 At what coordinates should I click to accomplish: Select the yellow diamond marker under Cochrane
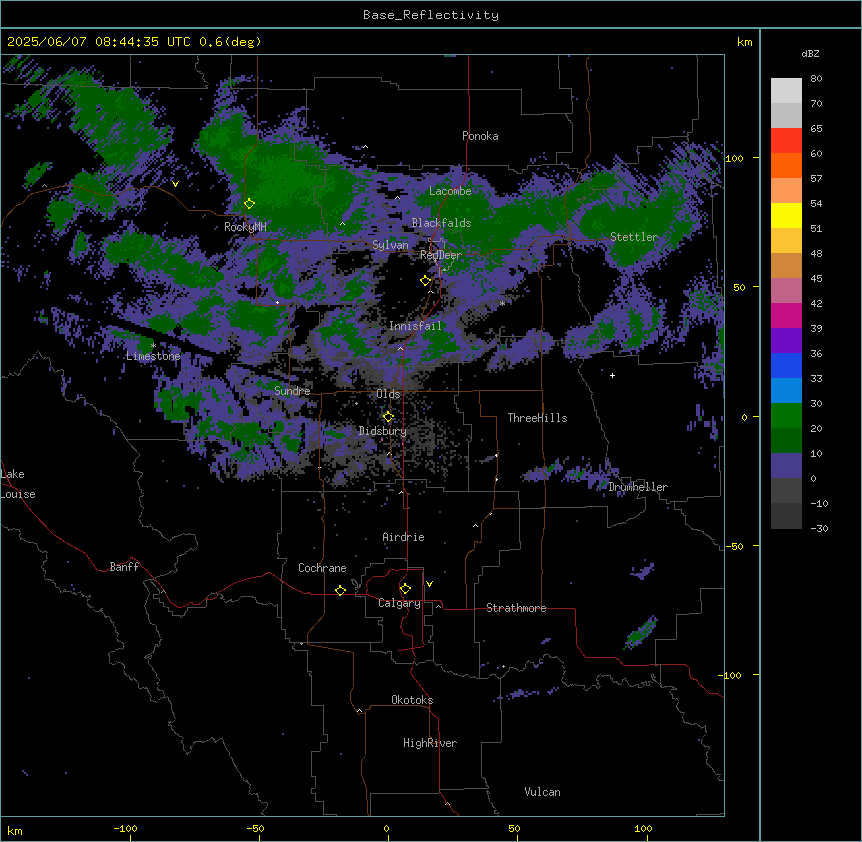(340, 590)
